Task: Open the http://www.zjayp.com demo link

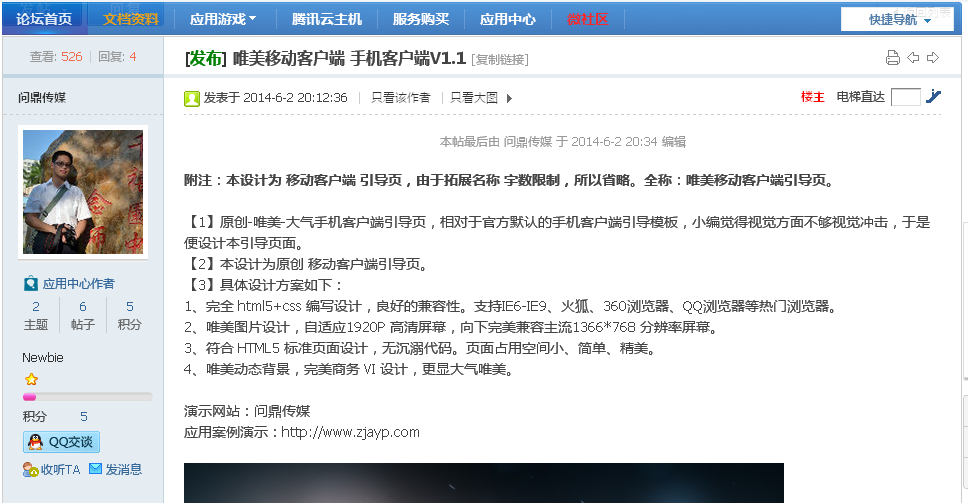Action: tap(350, 432)
